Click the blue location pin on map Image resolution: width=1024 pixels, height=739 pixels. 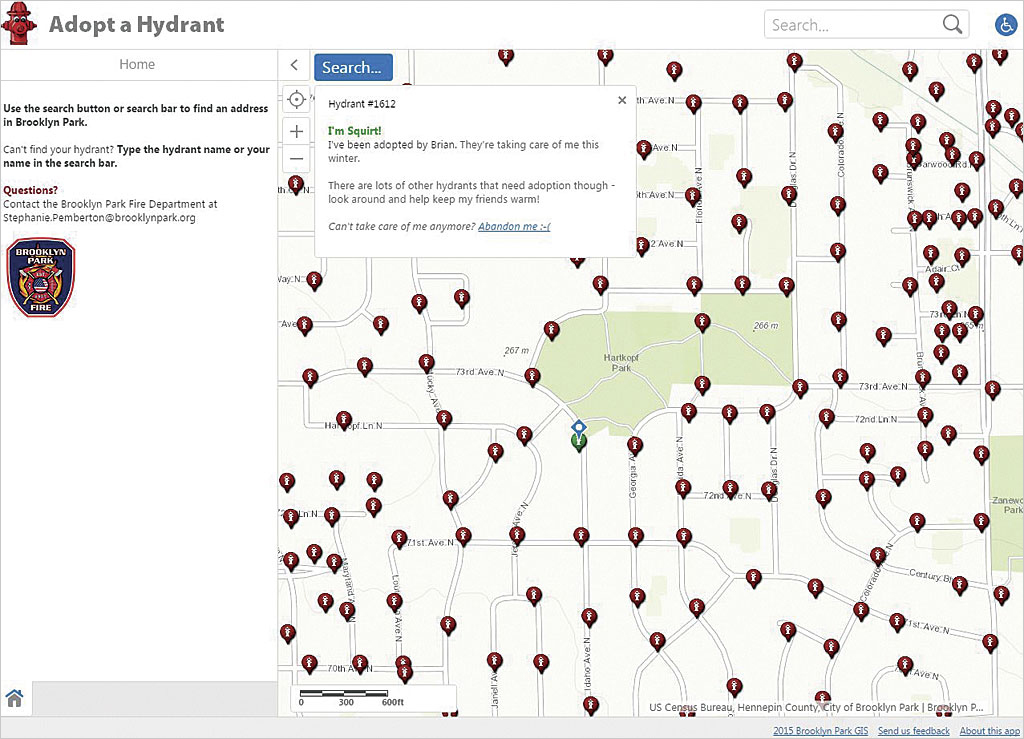click(579, 428)
